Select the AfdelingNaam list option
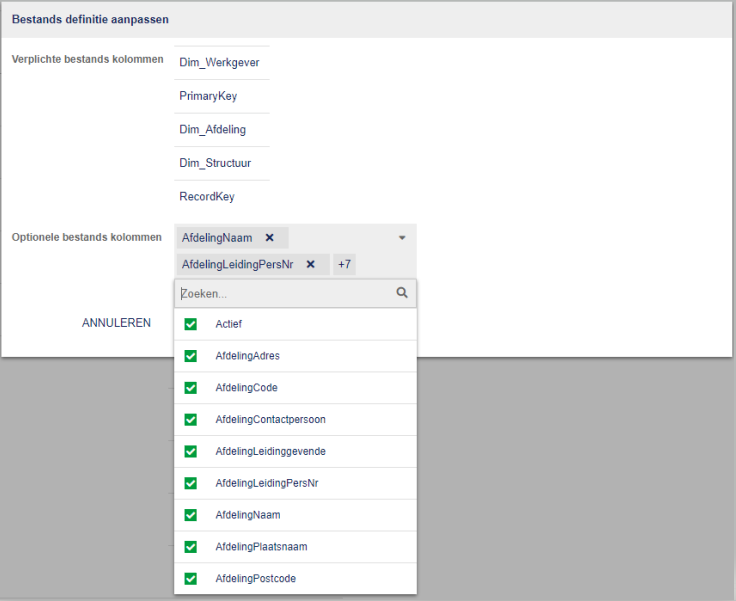This screenshot has height=601, width=736. pyautogui.click(x=248, y=515)
